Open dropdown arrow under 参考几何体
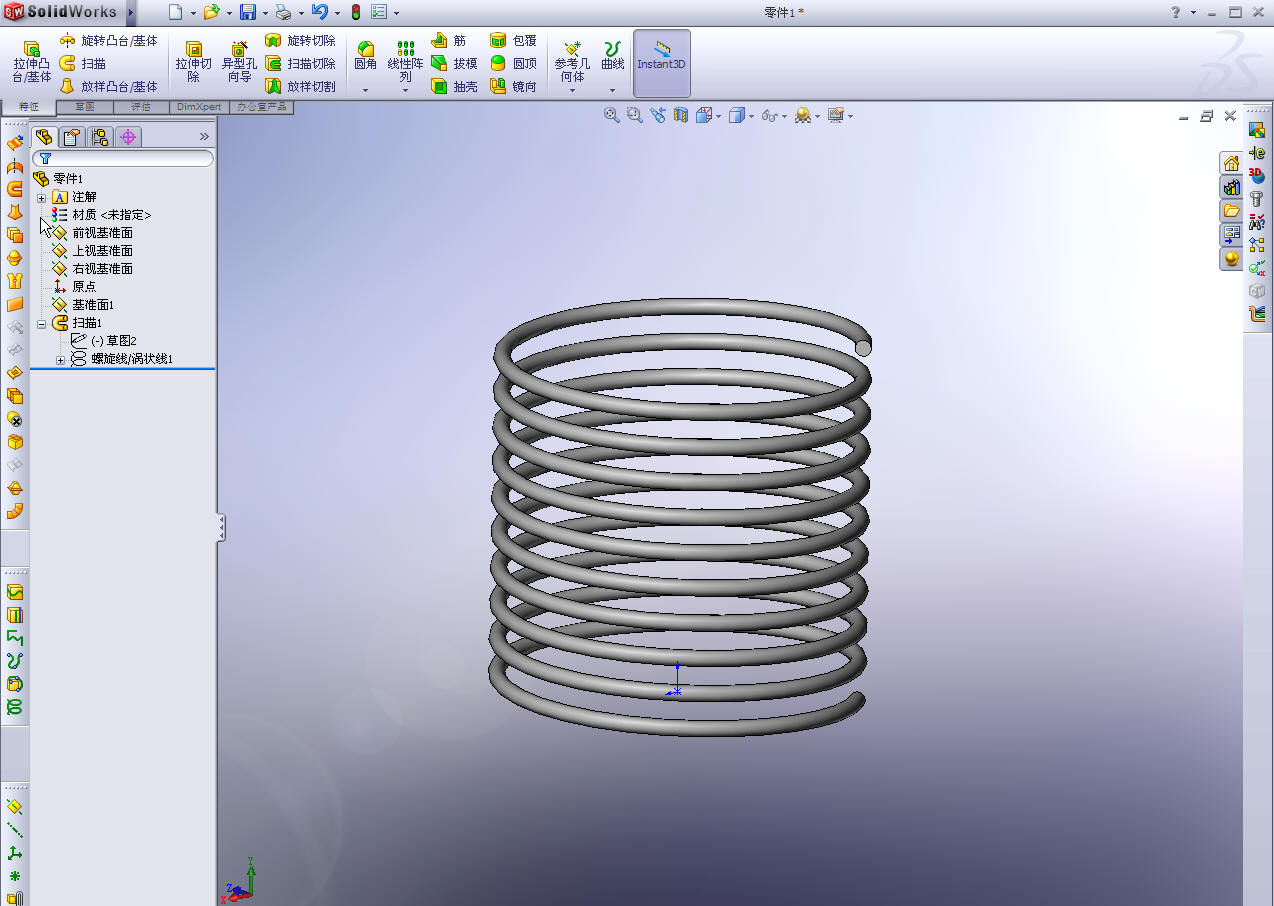Image resolution: width=1274 pixels, height=906 pixels. 573,90
